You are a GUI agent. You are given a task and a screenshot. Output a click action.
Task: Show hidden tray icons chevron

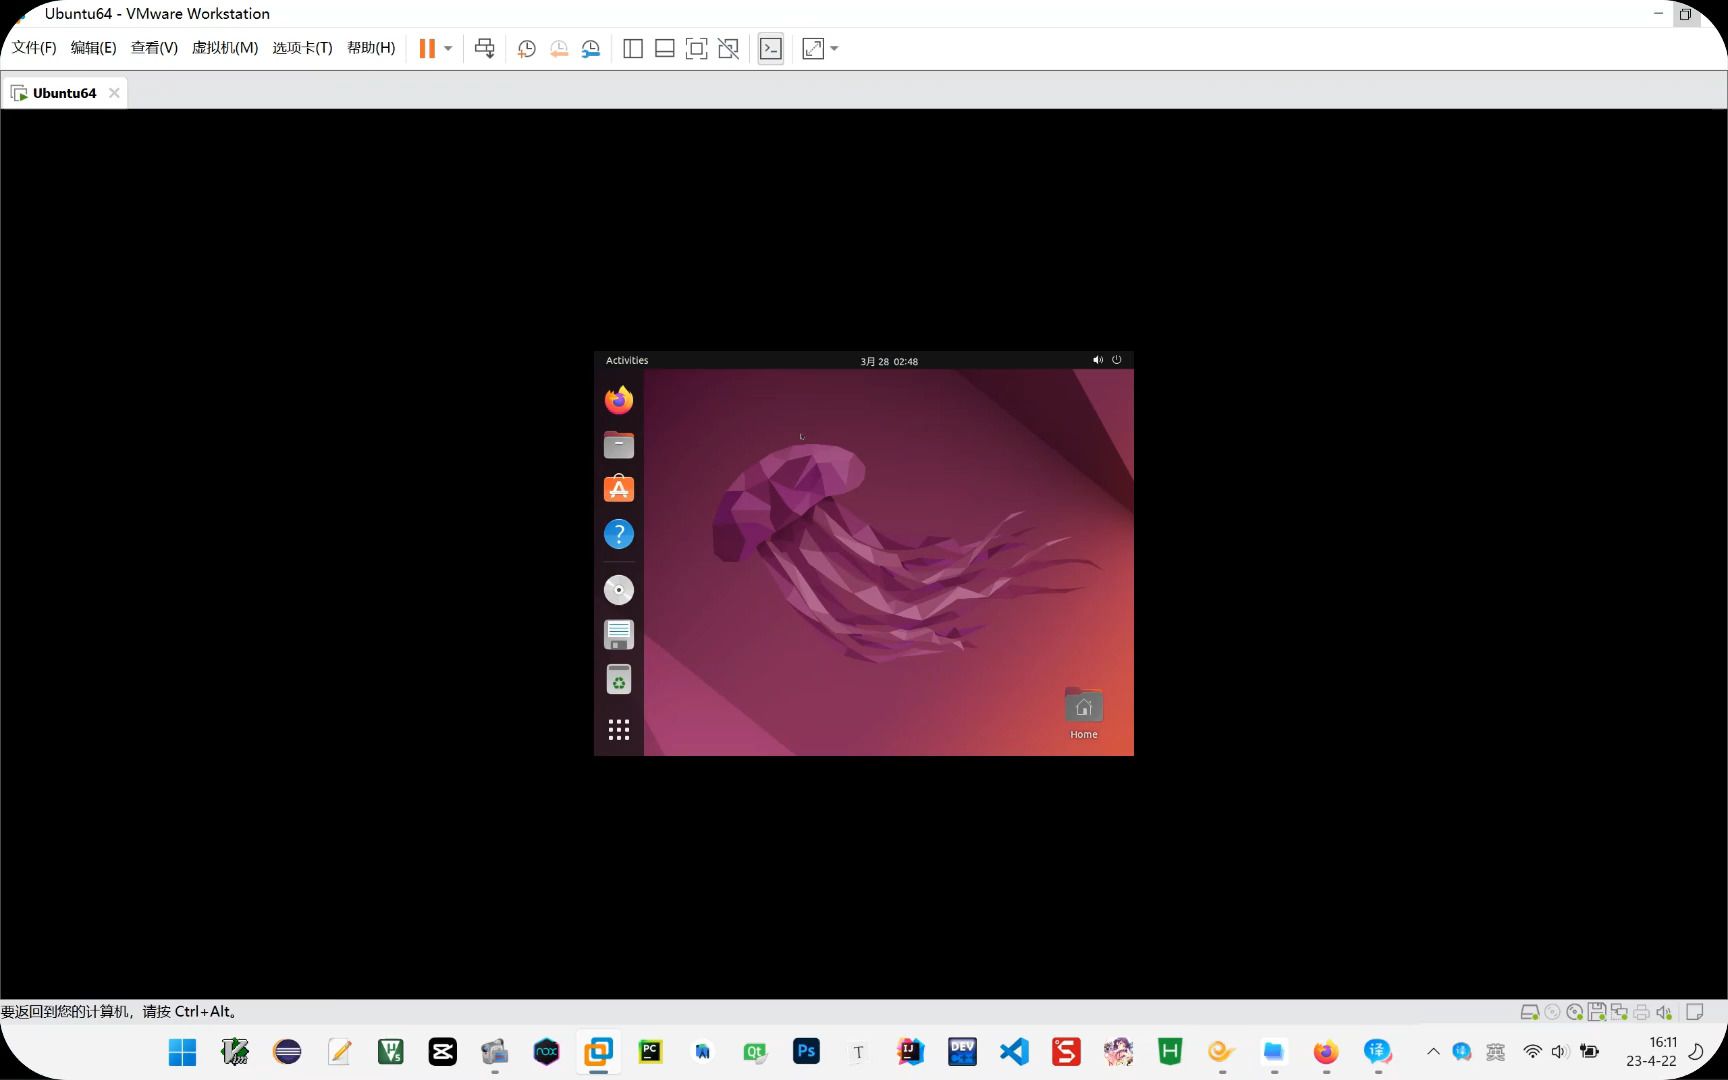(1433, 1052)
